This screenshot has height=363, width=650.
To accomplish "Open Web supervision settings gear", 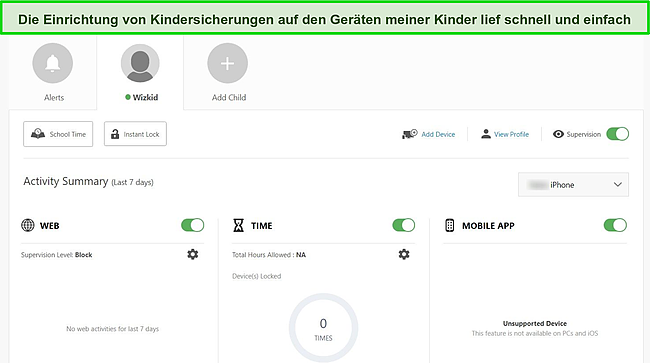I will click(193, 254).
